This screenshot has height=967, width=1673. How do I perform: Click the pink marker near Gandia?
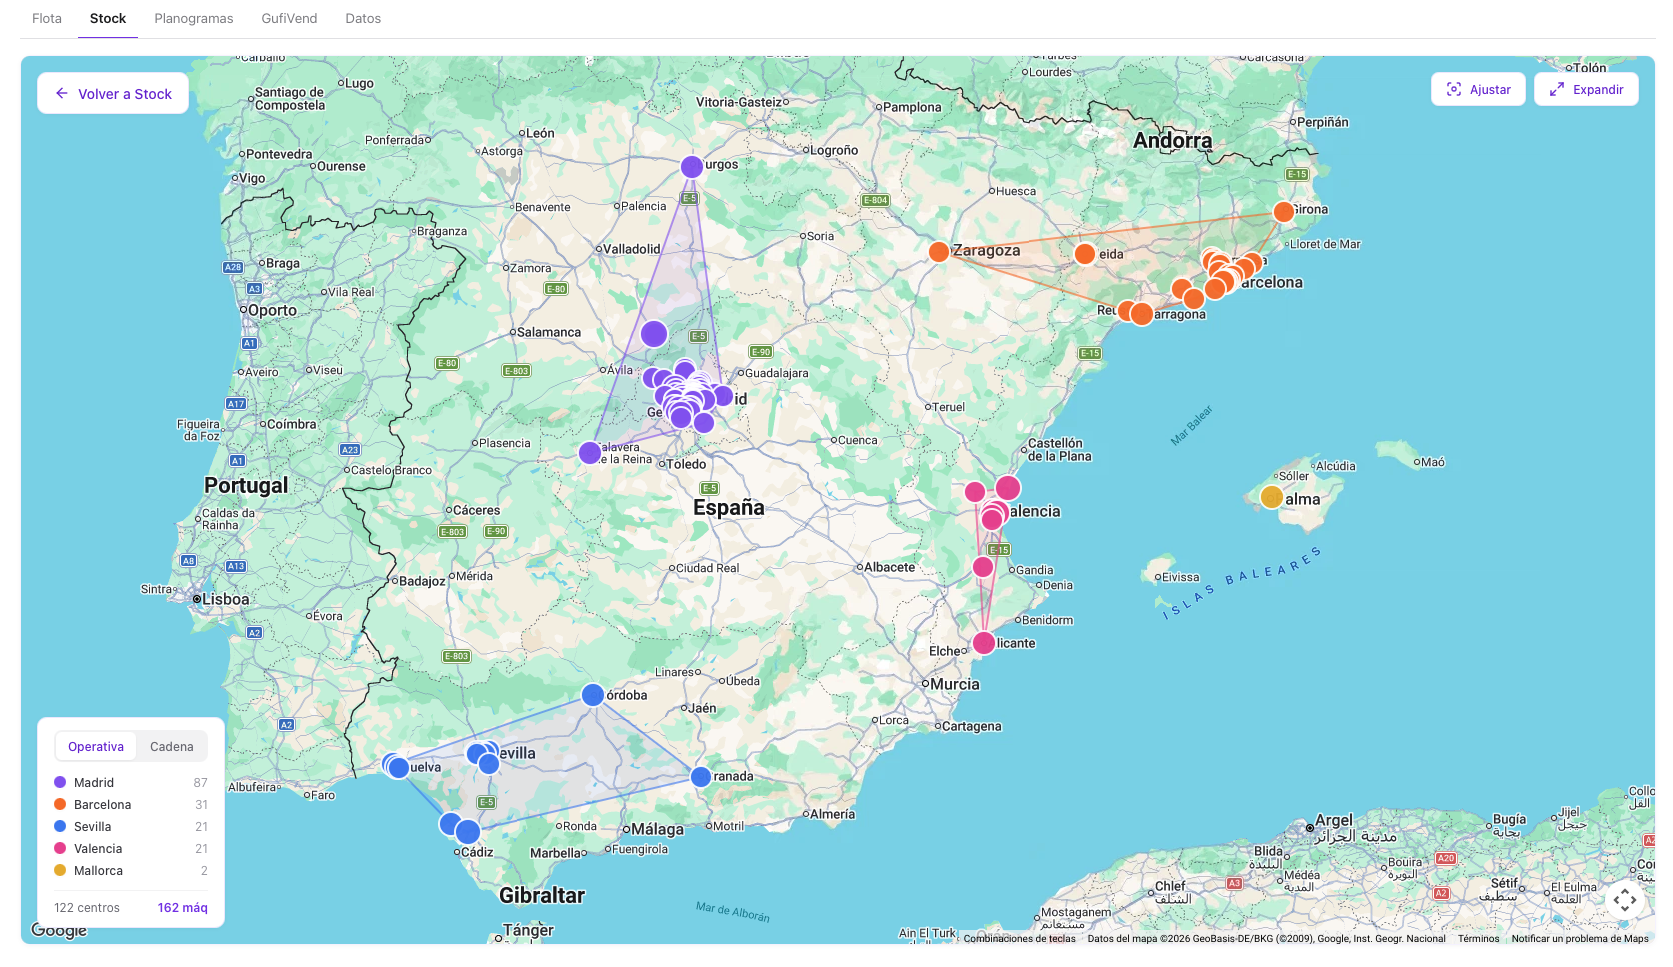tap(983, 567)
